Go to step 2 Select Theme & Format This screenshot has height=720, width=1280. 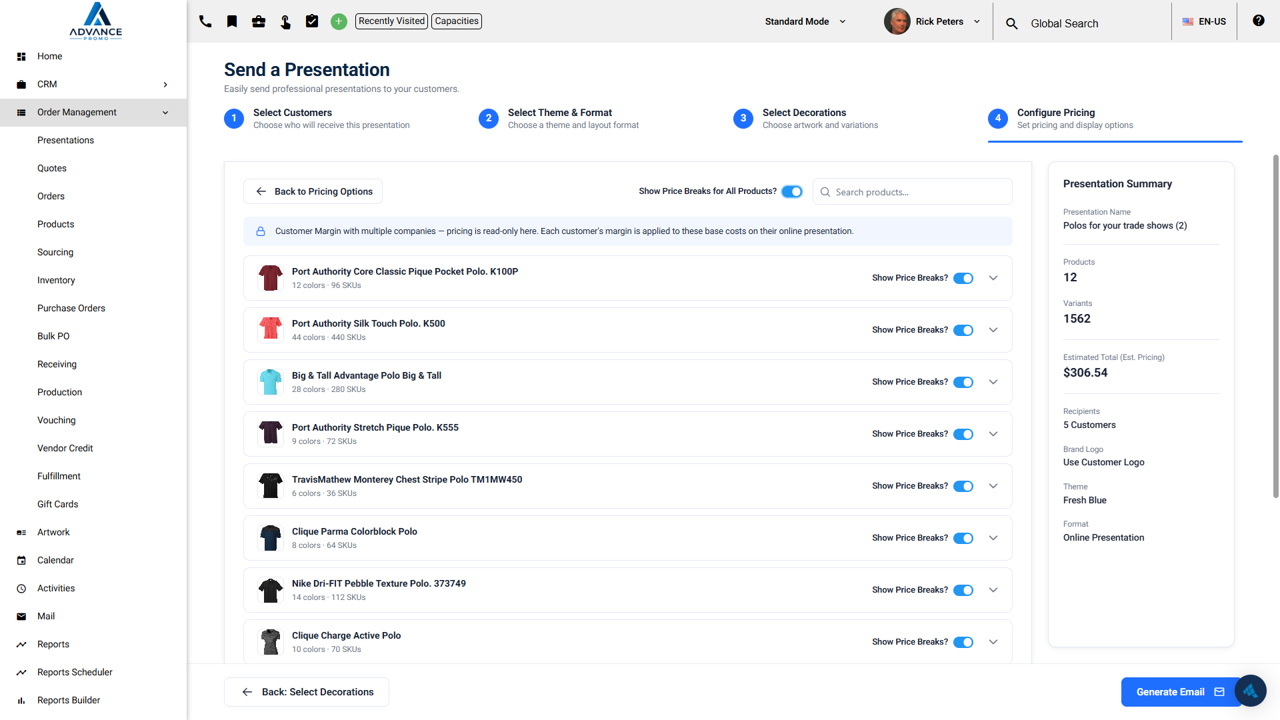559,118
